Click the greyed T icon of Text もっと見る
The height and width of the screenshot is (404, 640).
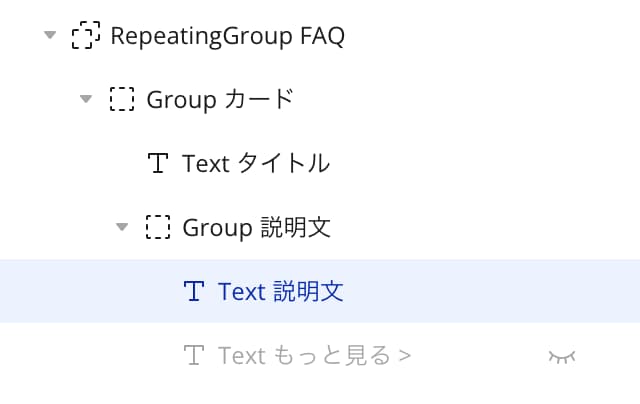194,355
